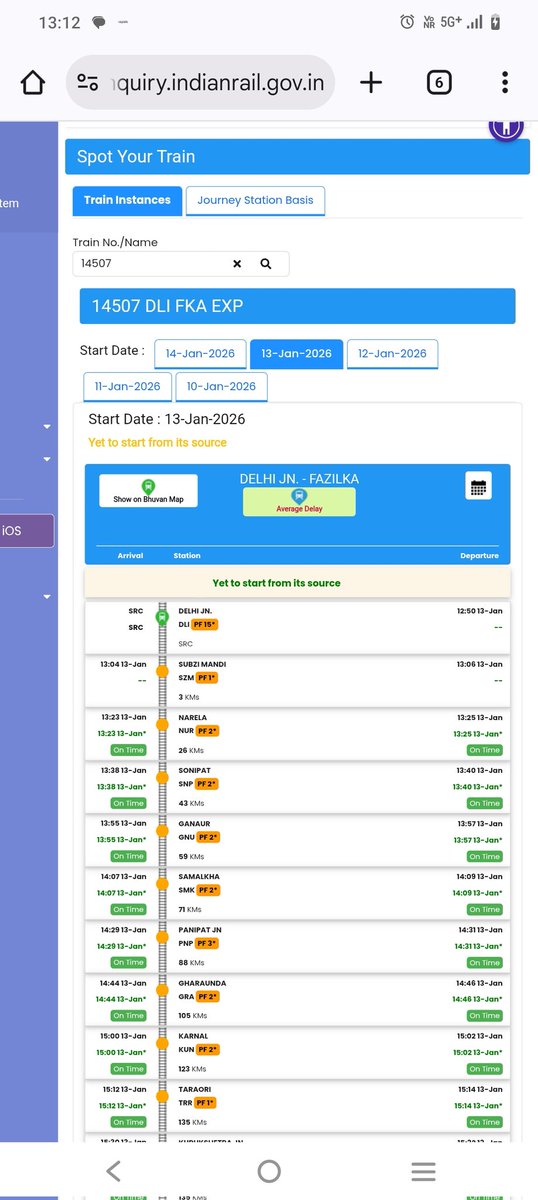
Task: Click the DELHI JN. station name
Action: (195, 610)
